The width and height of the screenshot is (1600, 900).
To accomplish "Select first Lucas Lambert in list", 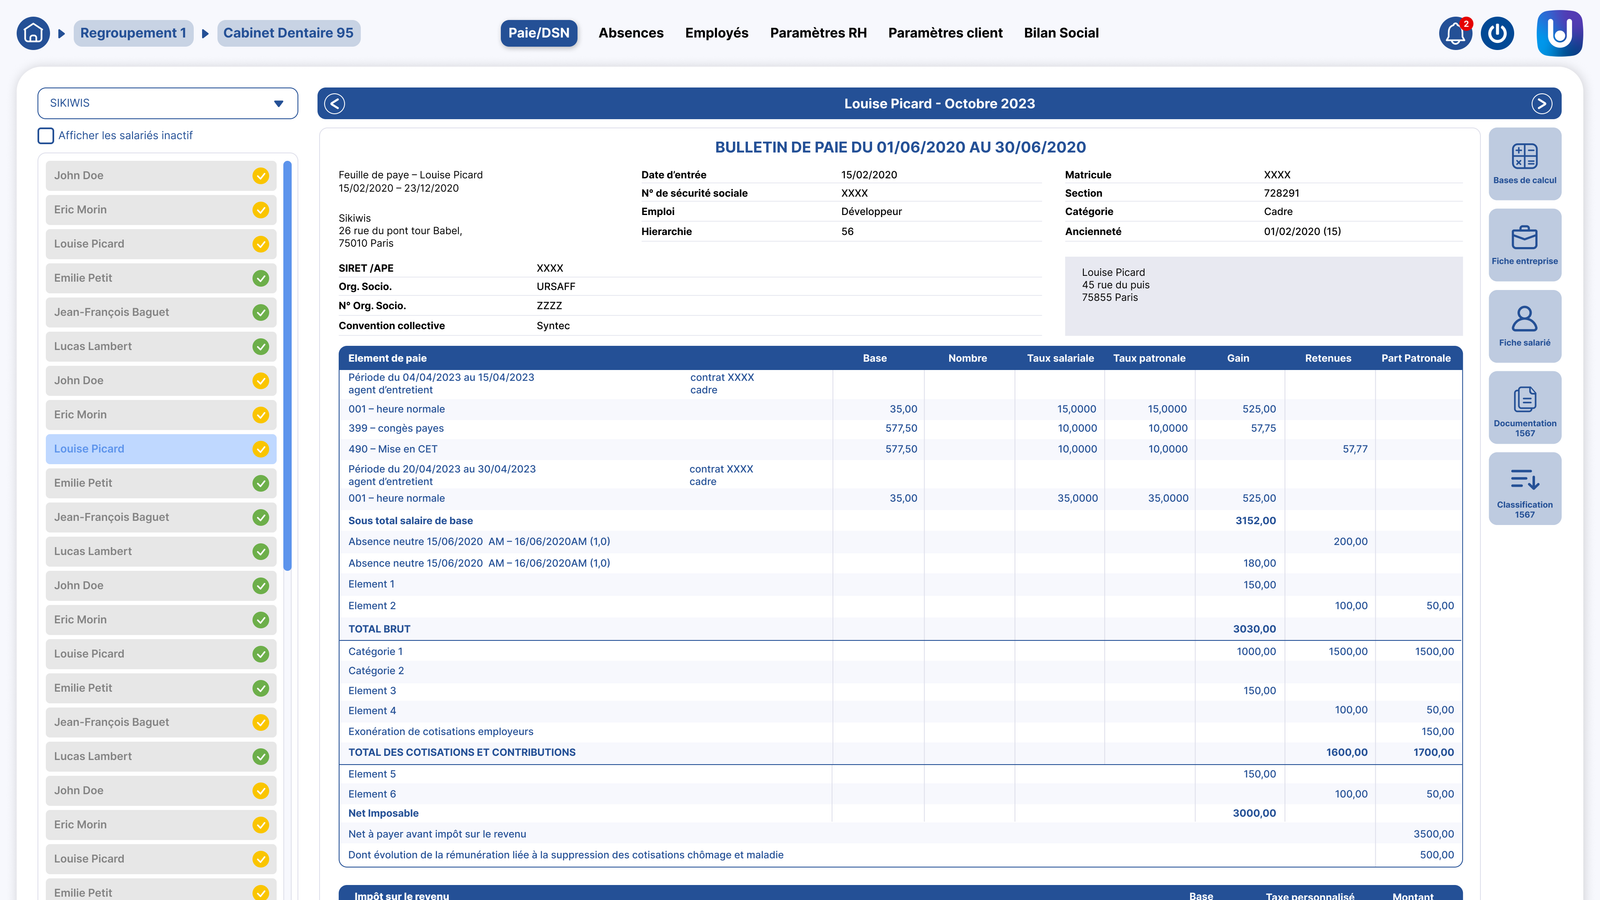I will 161,347.
